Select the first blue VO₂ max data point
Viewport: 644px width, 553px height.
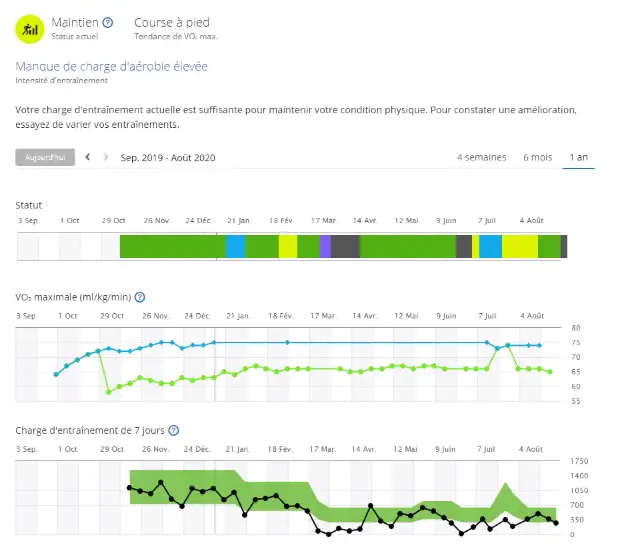pos(56,374)
